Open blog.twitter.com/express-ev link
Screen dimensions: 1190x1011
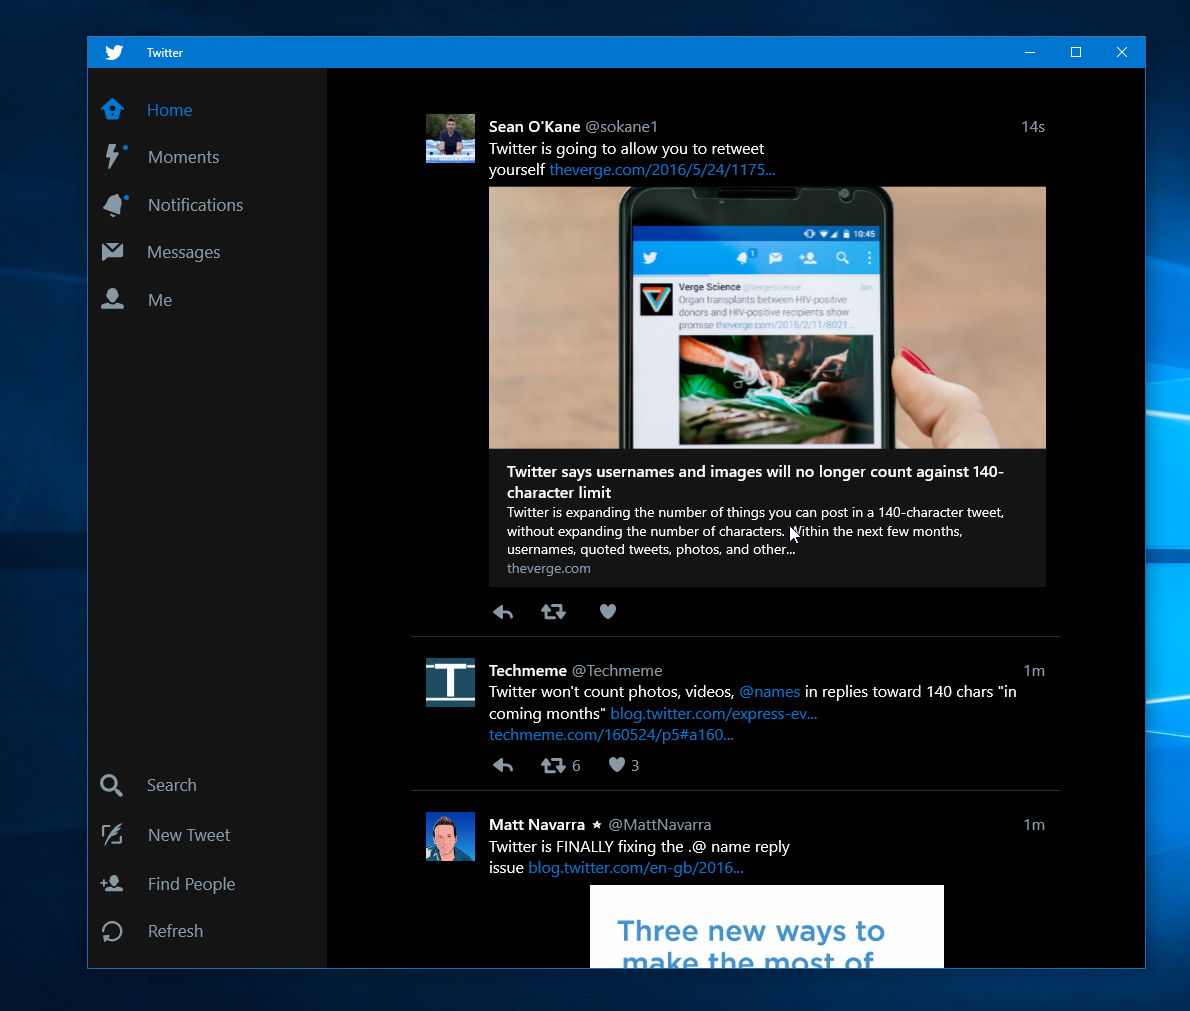click(x=713, y=713)
